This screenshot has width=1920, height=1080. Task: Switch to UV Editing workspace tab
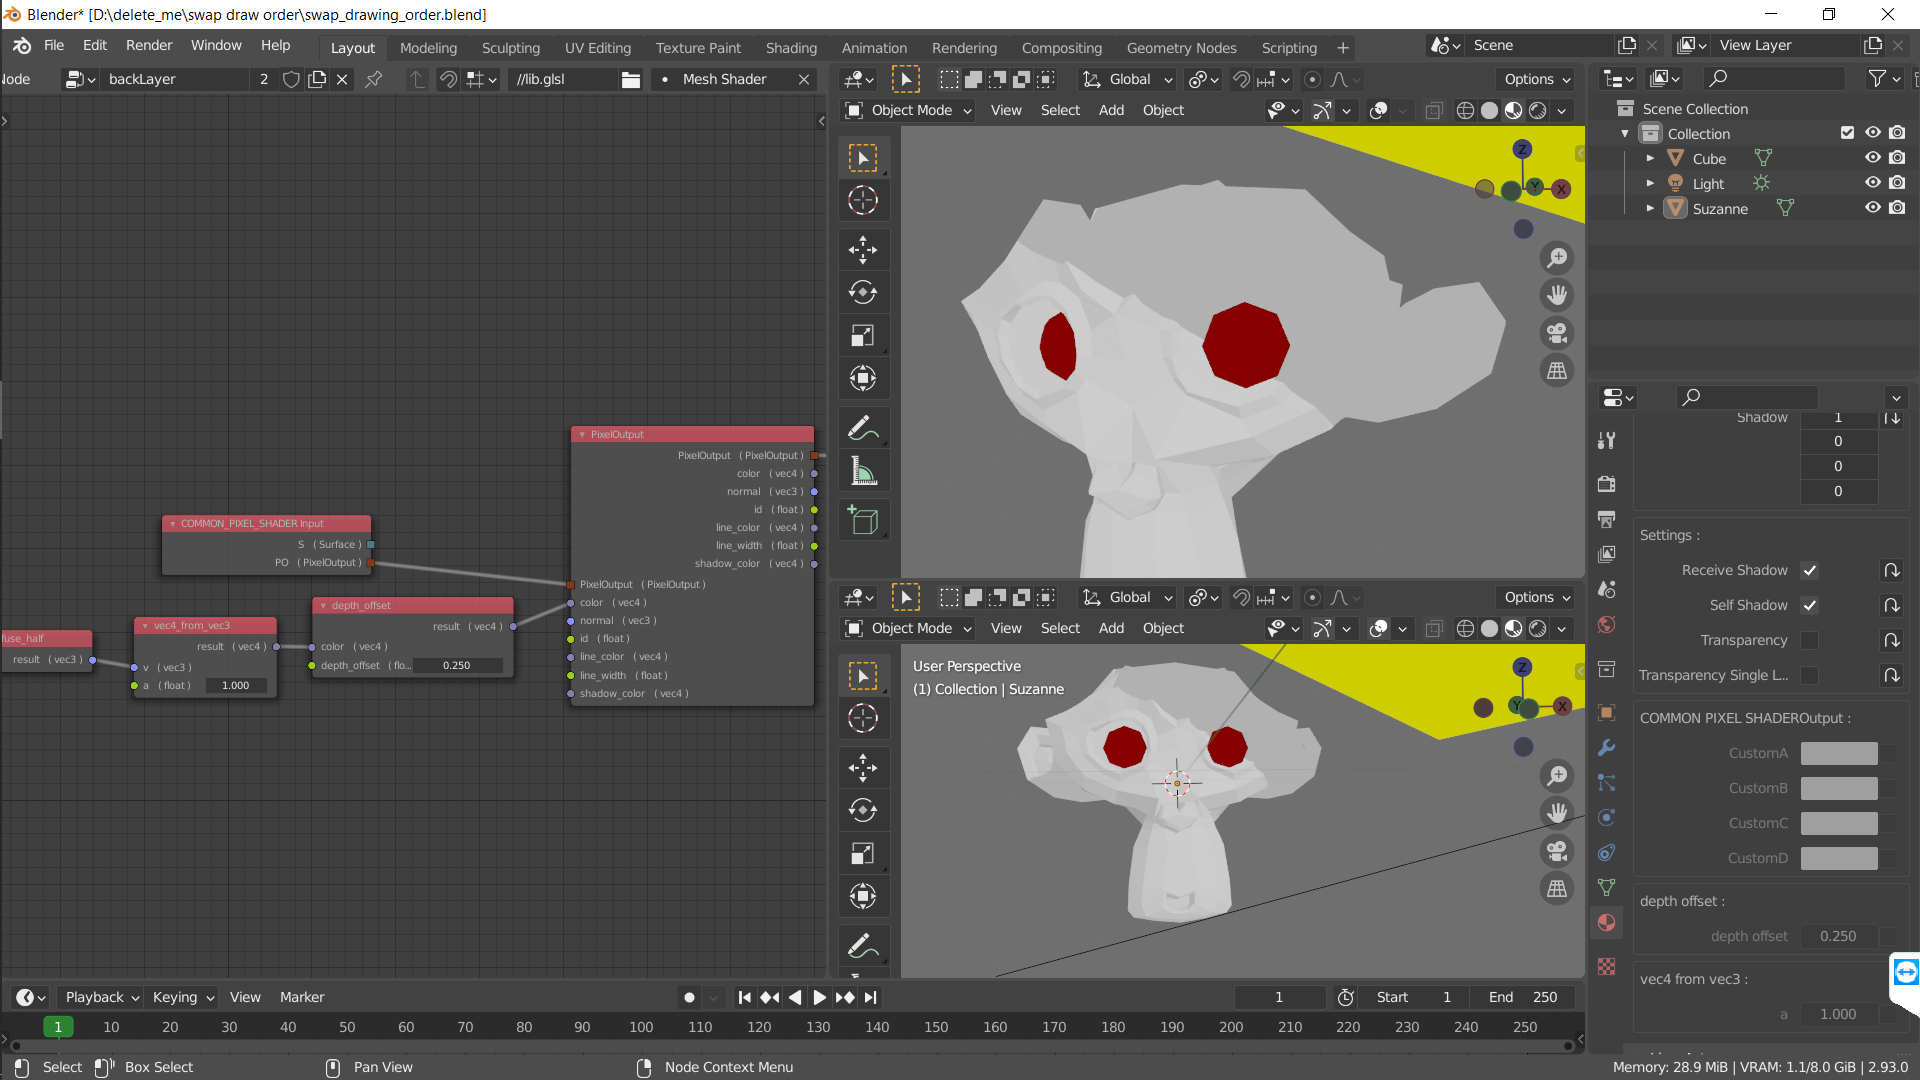point(597,47)
